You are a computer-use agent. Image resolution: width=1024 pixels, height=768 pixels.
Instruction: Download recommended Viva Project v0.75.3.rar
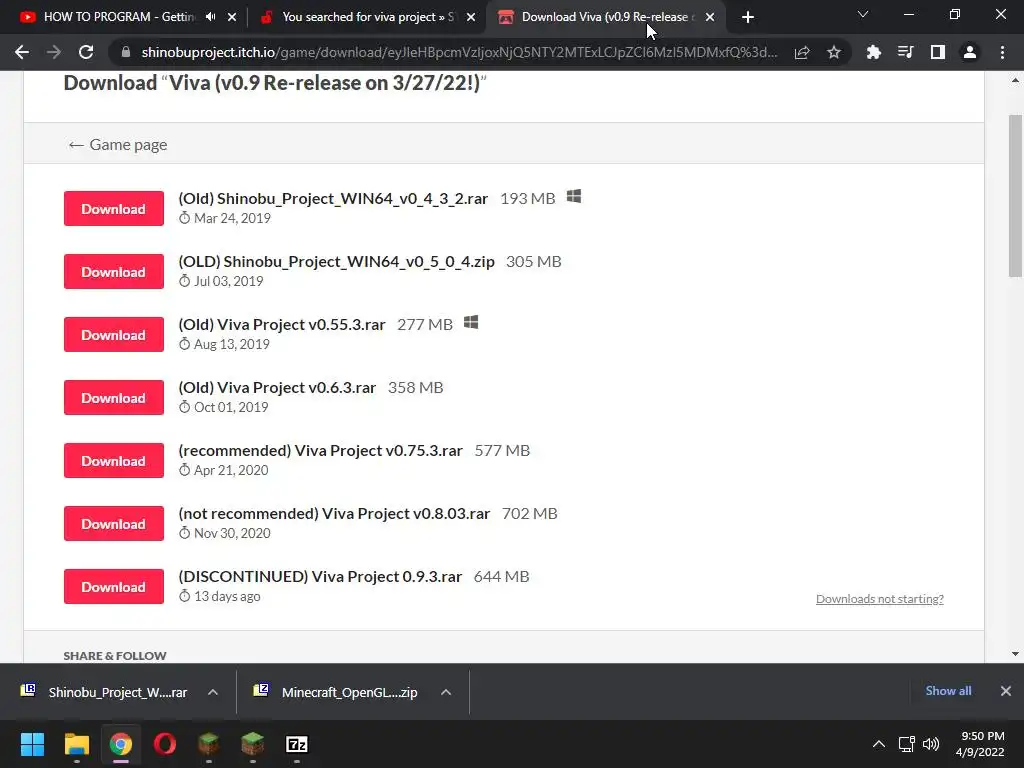pyautogui.click(x=114, y=460)
